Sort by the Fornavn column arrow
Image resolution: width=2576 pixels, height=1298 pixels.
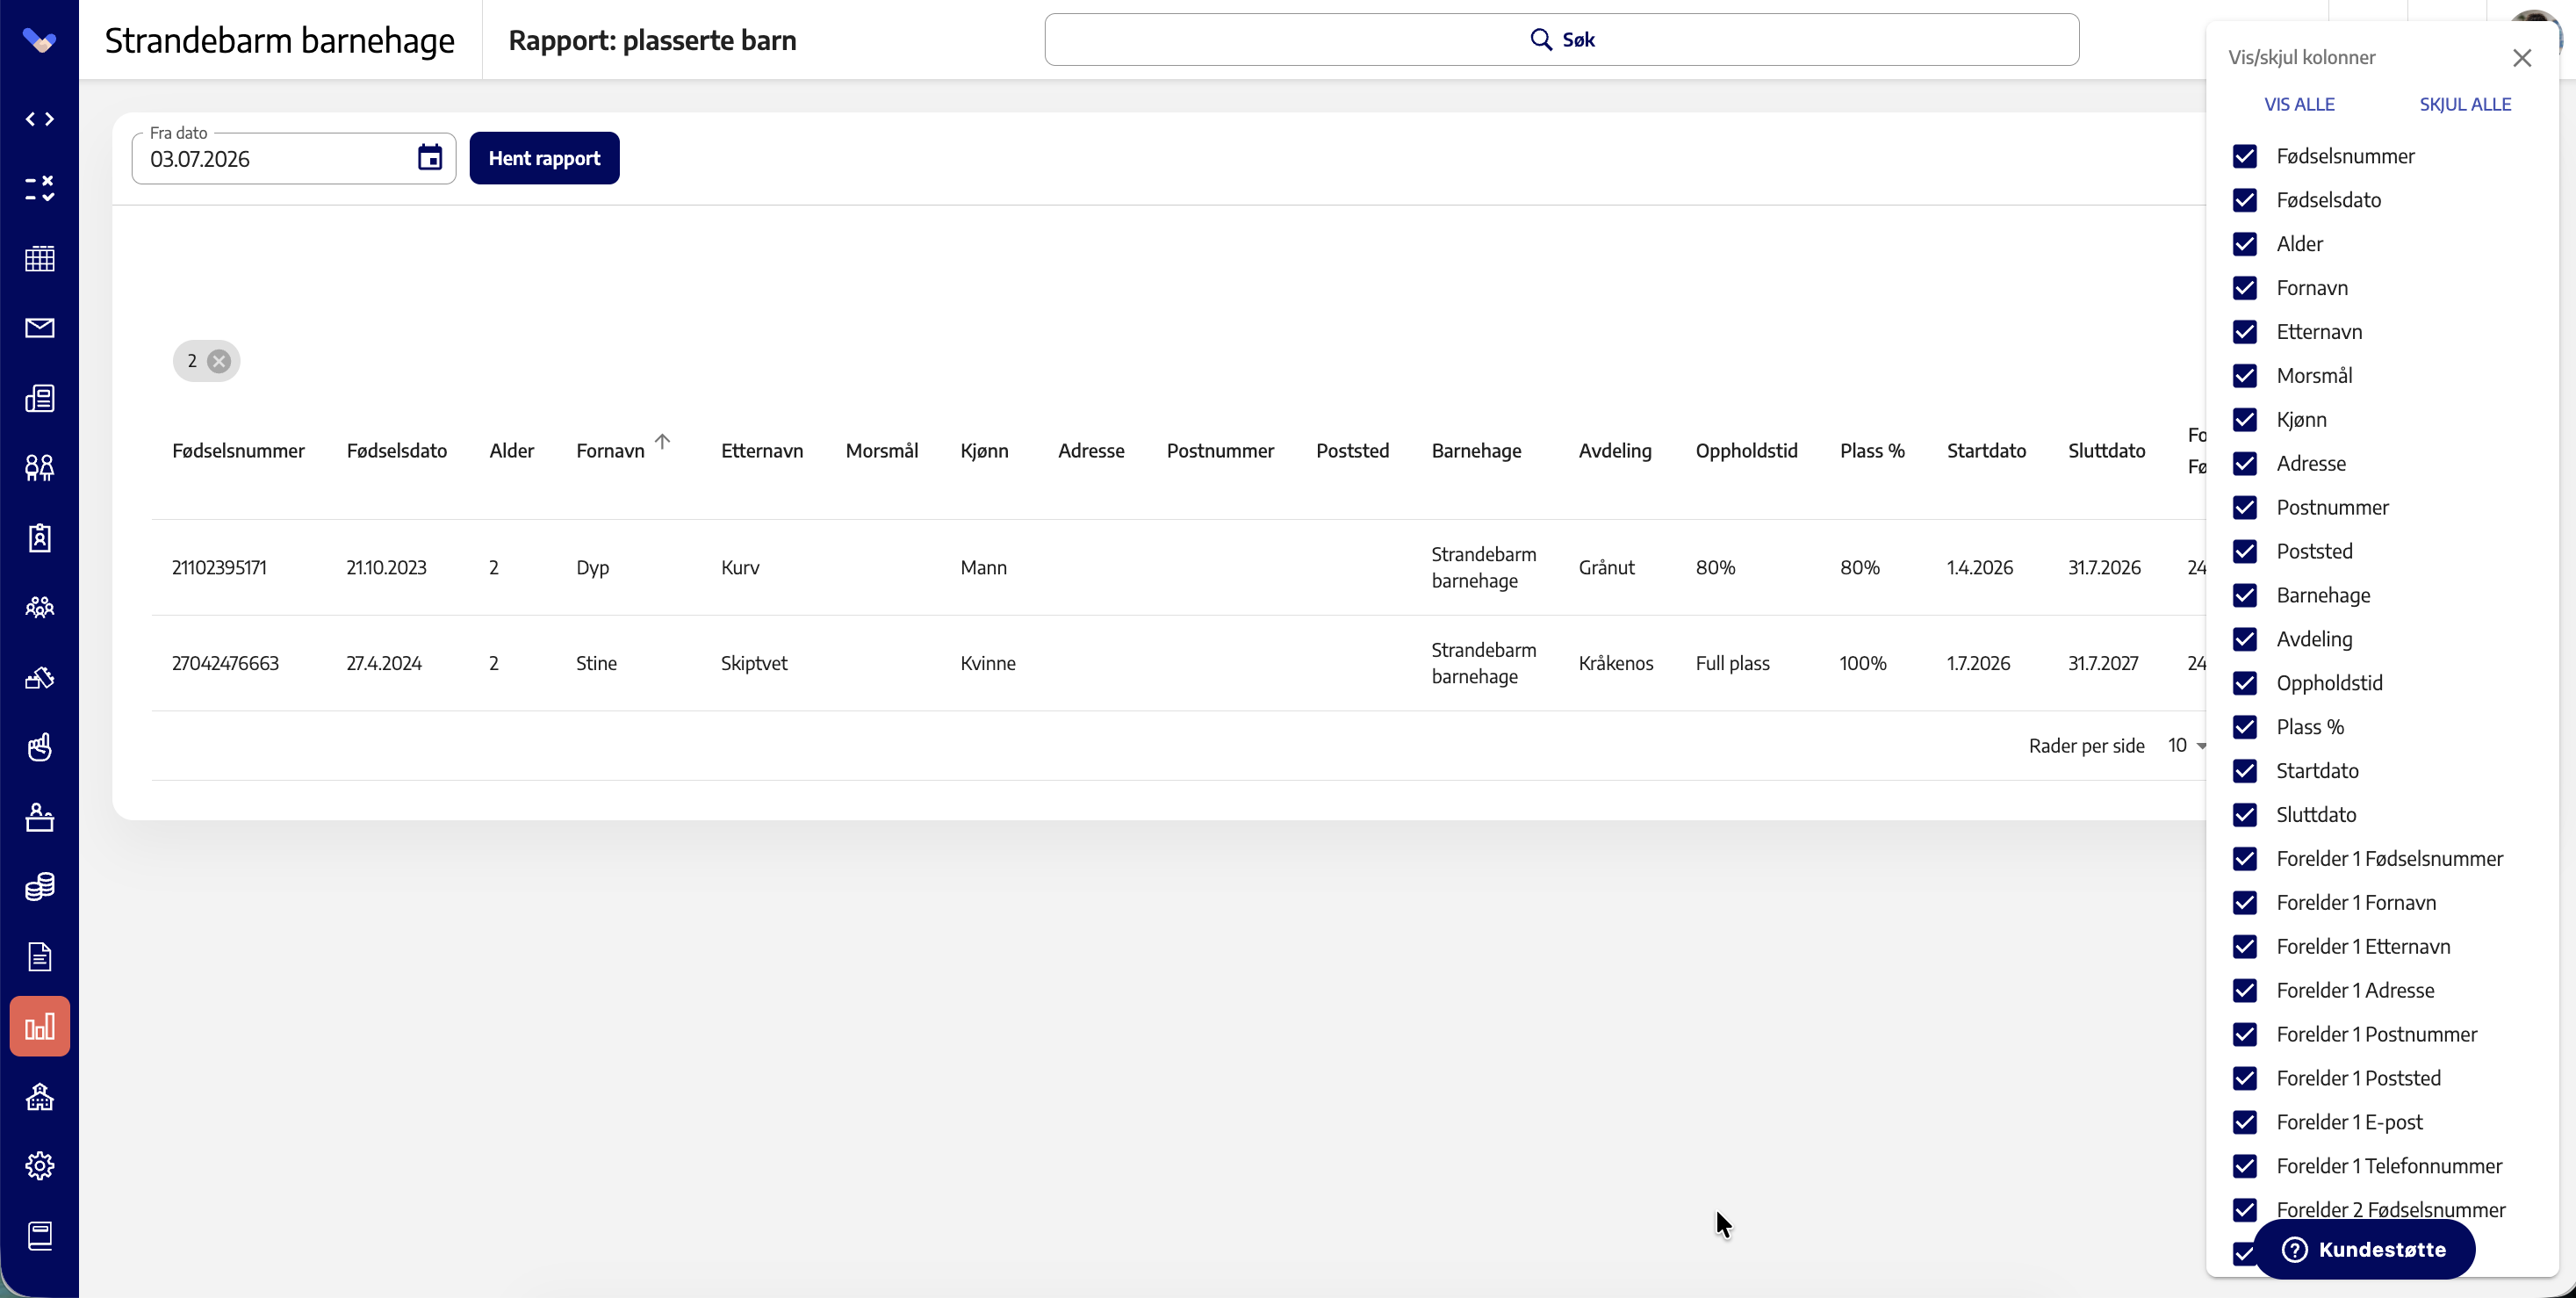[x=662, y=441]
